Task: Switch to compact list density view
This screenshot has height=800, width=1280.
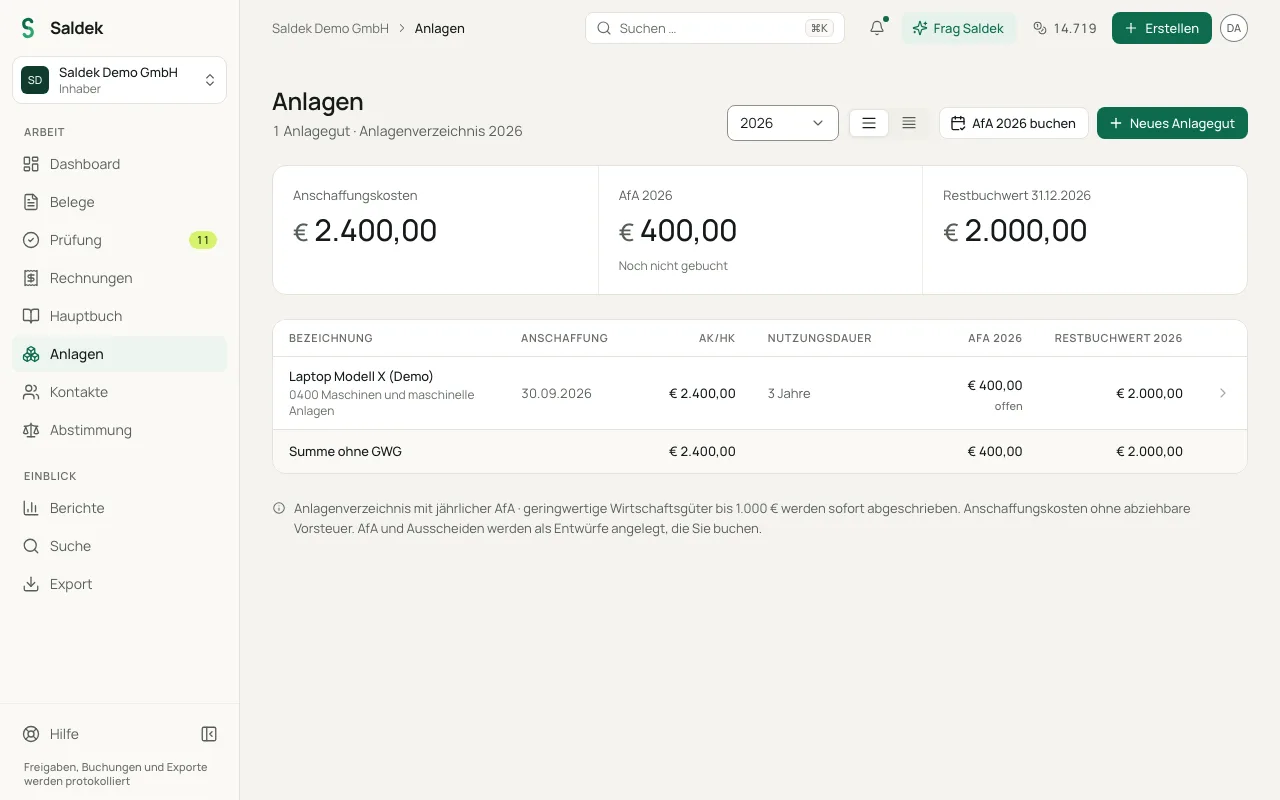Action: click(x=909, y=123)
